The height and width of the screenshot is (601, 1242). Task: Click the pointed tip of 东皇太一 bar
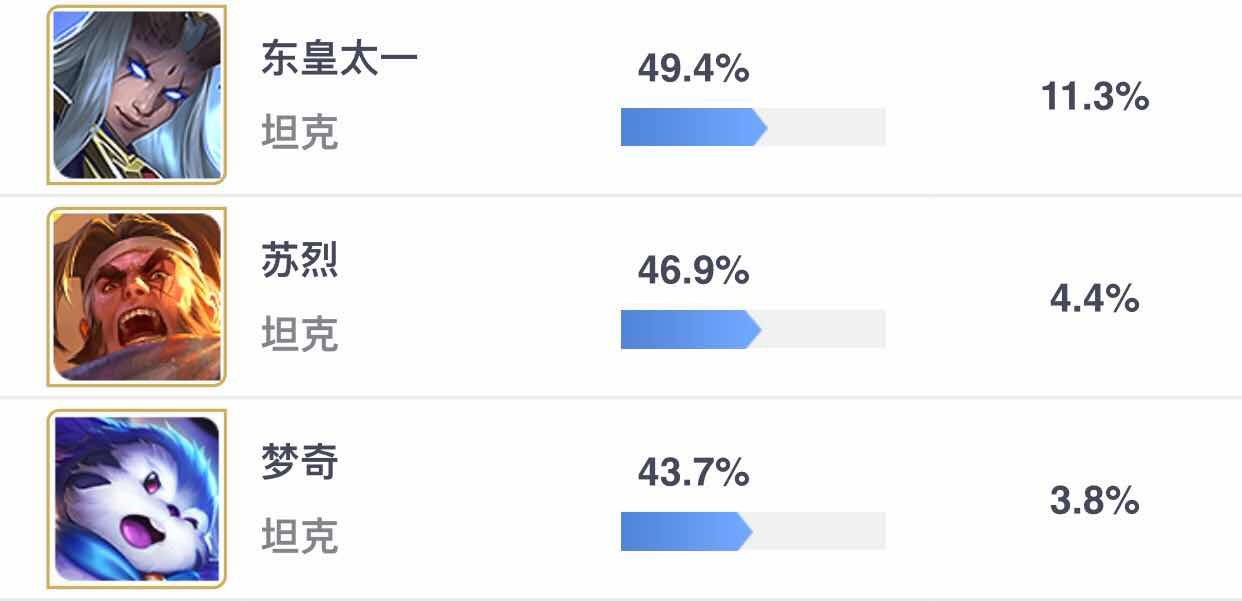[x=760, y=127]
